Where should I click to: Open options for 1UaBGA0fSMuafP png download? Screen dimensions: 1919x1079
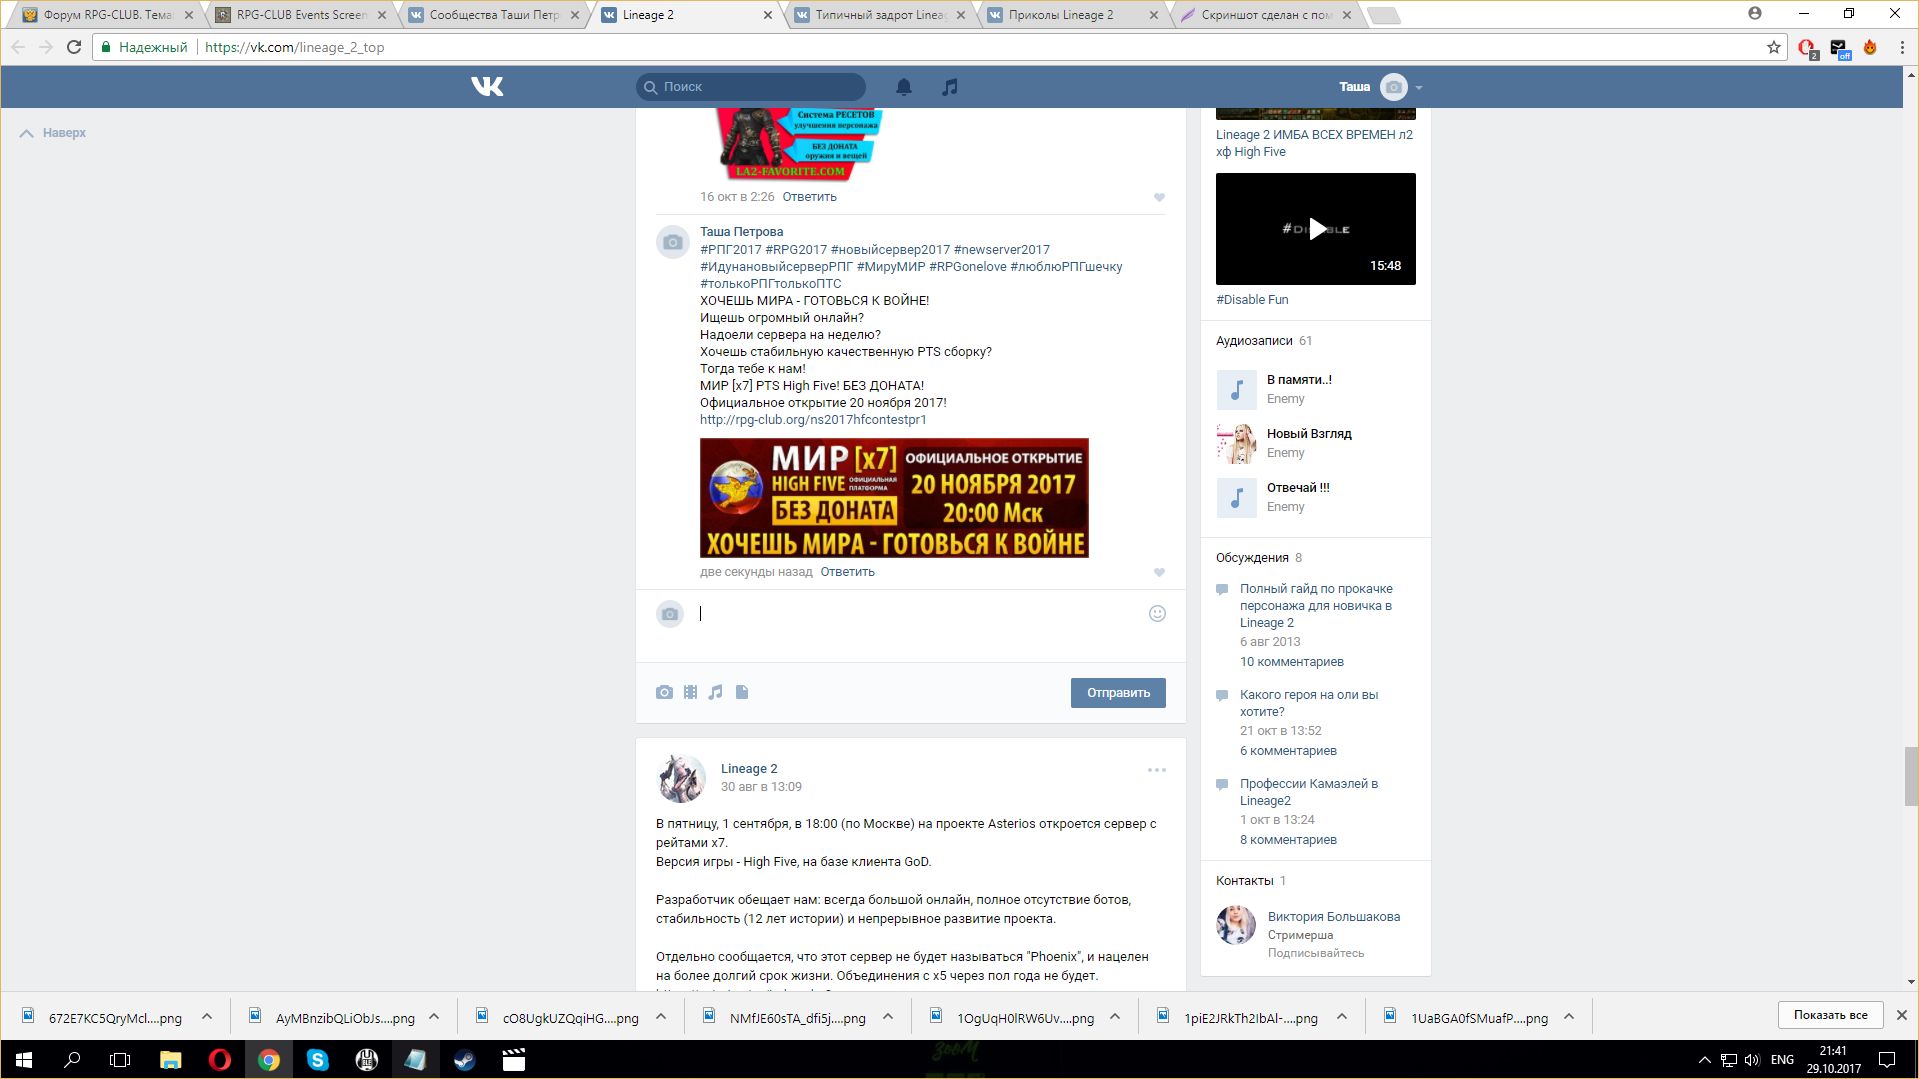[x=1569, y=1017]
